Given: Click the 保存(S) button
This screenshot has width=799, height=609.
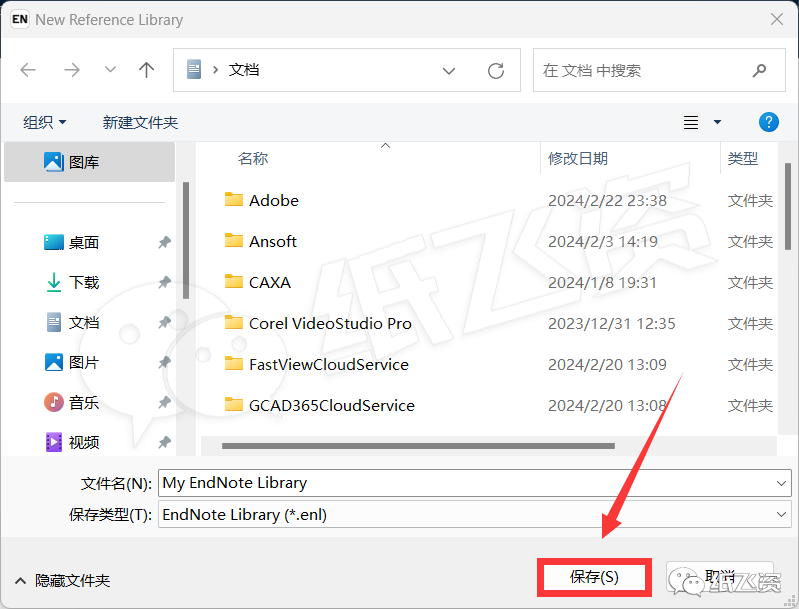Looking at the screenshot, I should pos(594,577).
